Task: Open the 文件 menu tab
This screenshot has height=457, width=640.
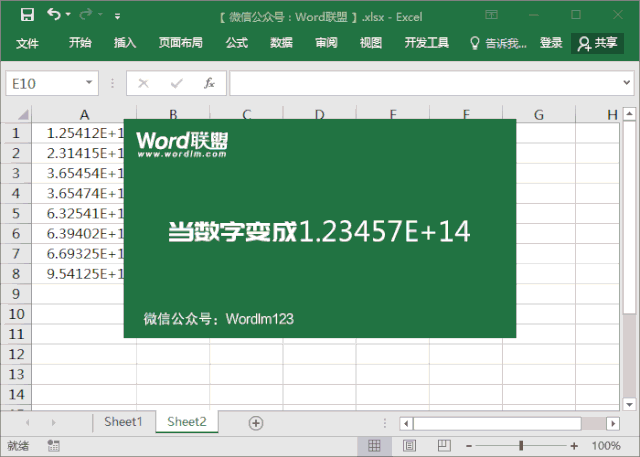Action: pyautogui.click(x=27, y=43)
